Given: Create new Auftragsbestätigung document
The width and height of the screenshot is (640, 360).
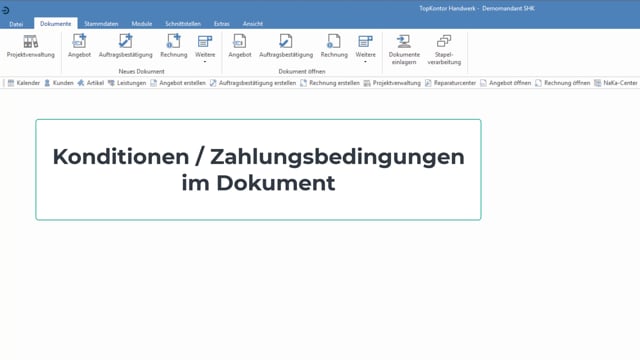Looking at the screenshot, I should pos(125,47).
